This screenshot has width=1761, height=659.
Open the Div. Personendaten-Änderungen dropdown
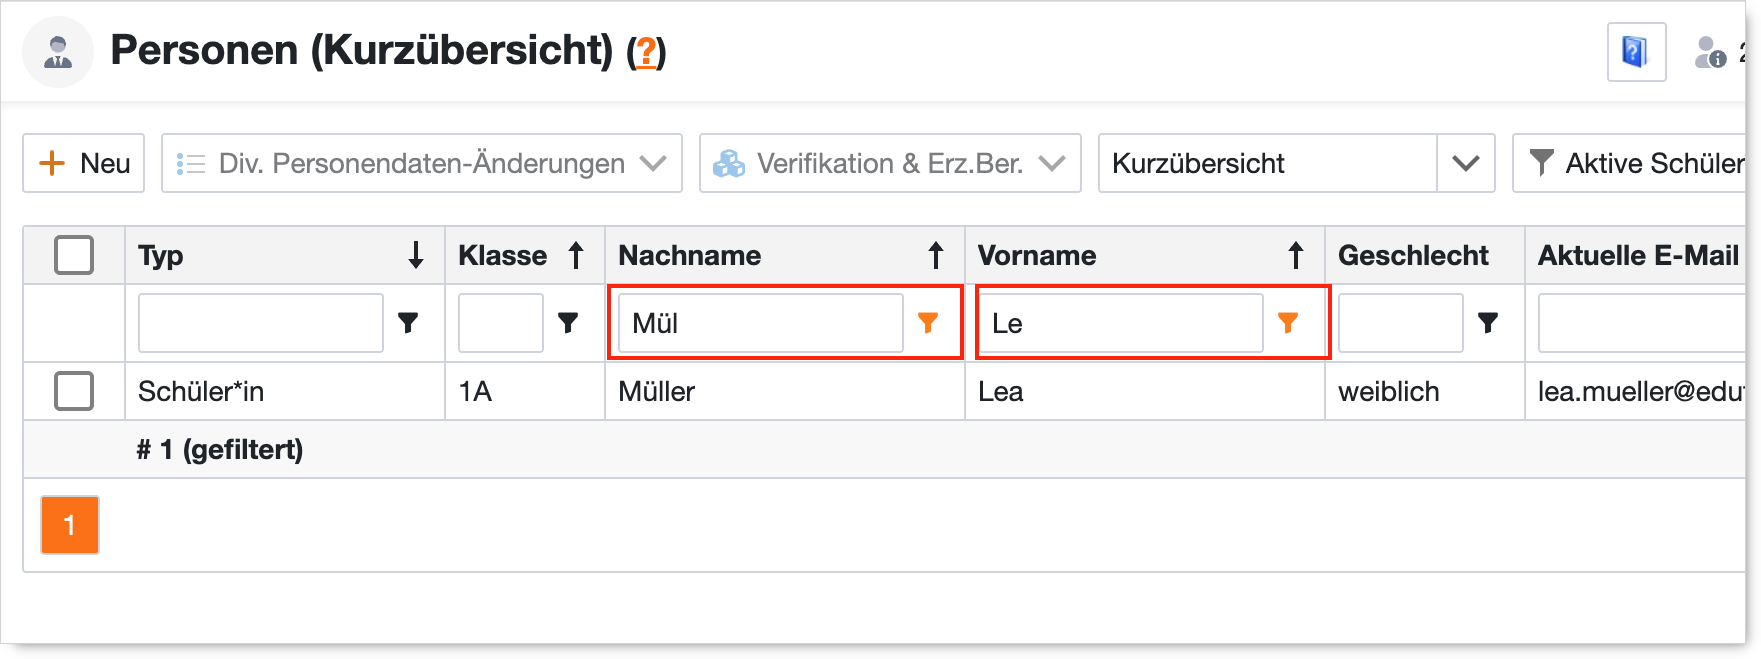[x=421, y=163]
